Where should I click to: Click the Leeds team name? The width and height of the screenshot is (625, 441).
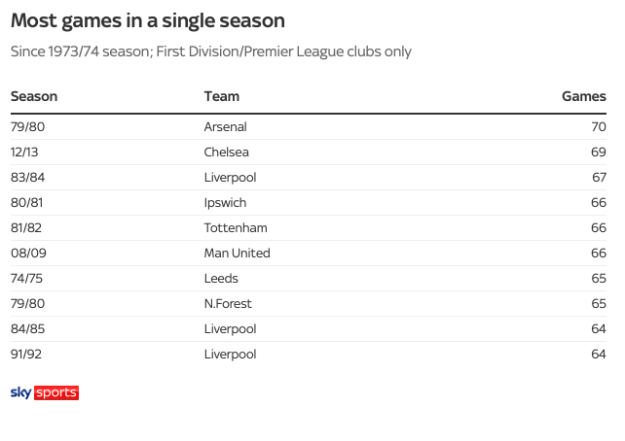[x=221, y=278]
